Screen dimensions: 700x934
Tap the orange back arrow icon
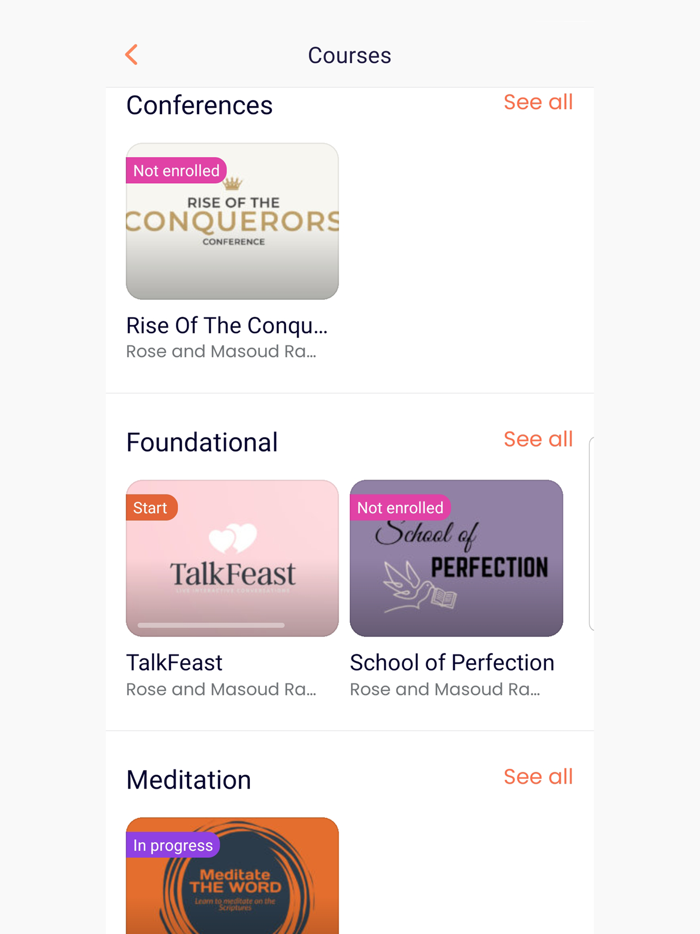(x=131, y=55)
